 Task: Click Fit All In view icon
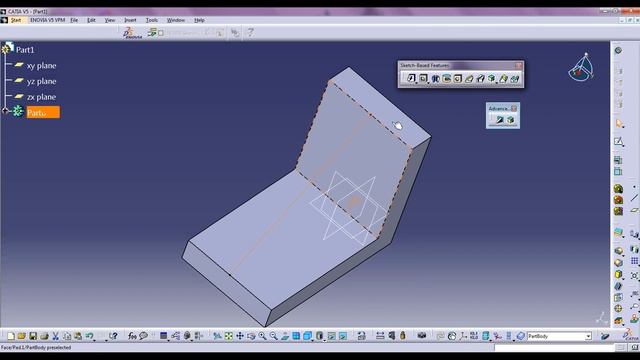[229, 336]
